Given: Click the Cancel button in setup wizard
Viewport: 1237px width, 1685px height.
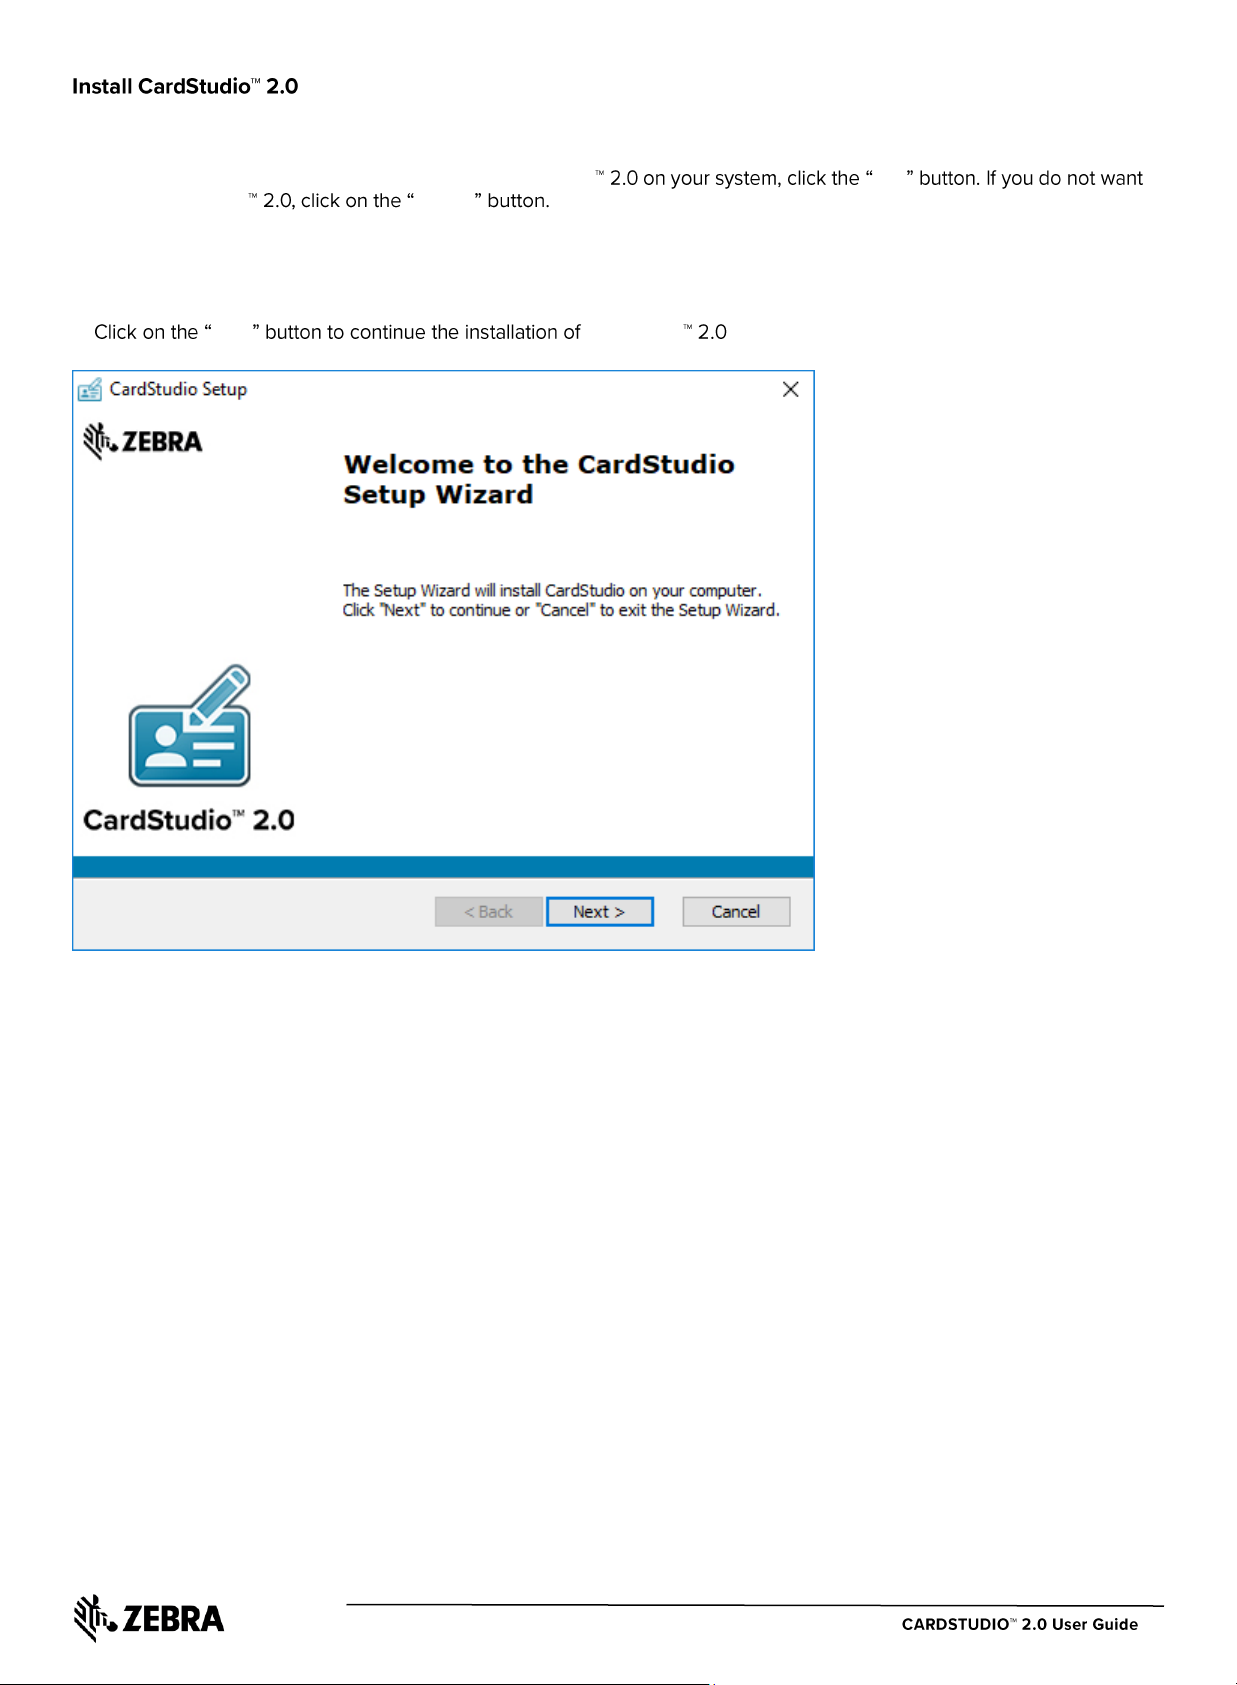Looking at the screenshot, I should coord(736,911).
